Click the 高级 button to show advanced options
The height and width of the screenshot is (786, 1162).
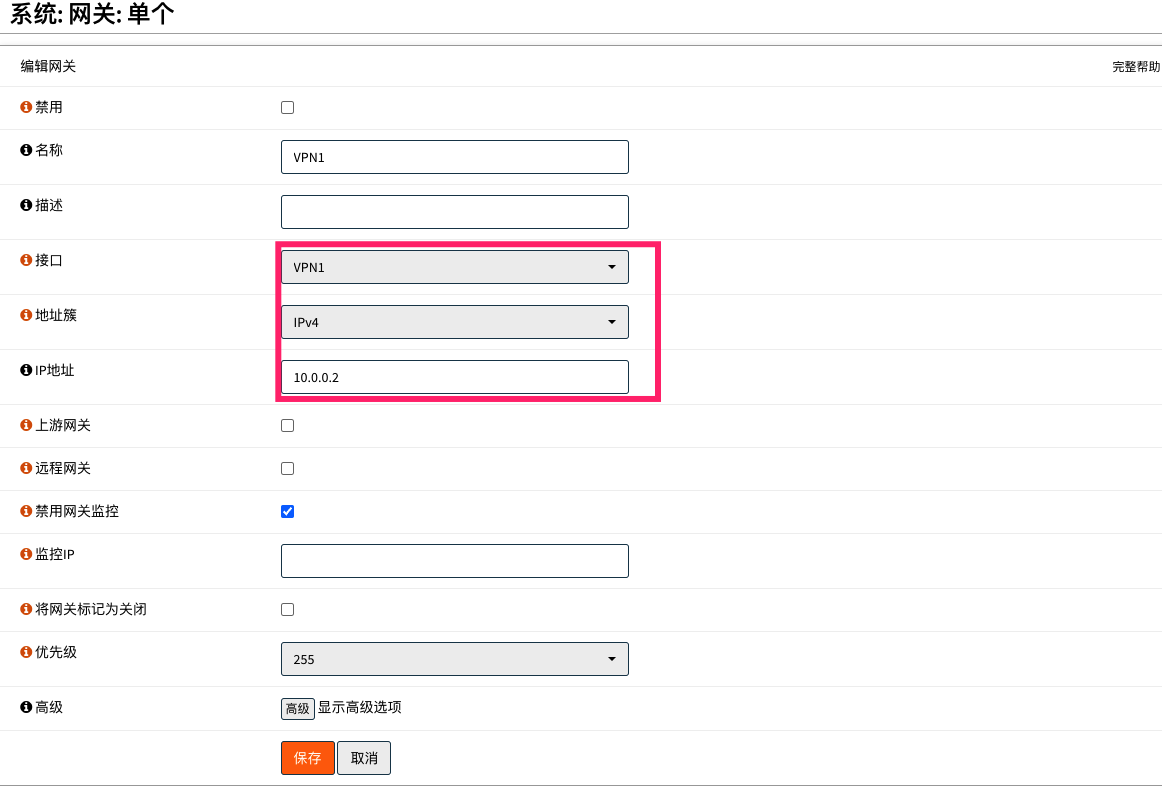297,709
